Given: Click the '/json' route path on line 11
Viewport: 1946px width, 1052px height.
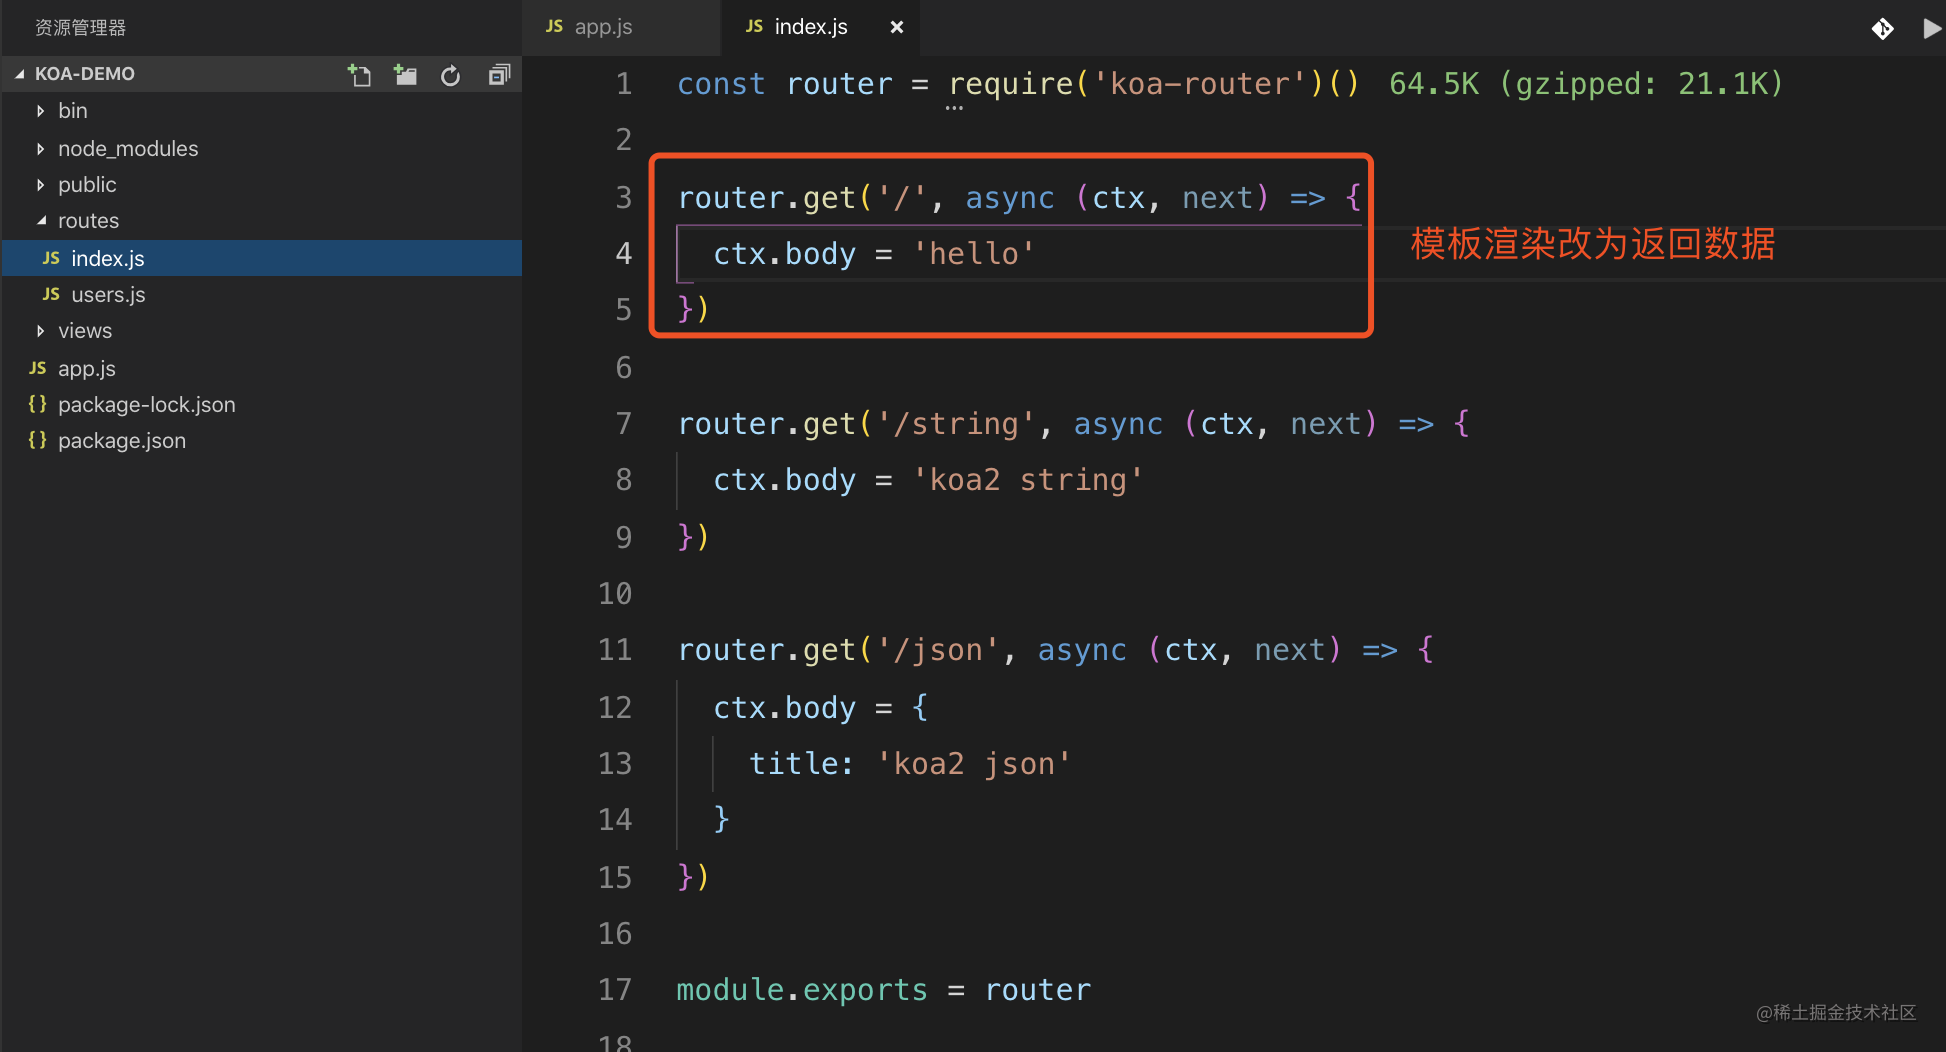Looking at the screenshot, I should click(938, 650).
